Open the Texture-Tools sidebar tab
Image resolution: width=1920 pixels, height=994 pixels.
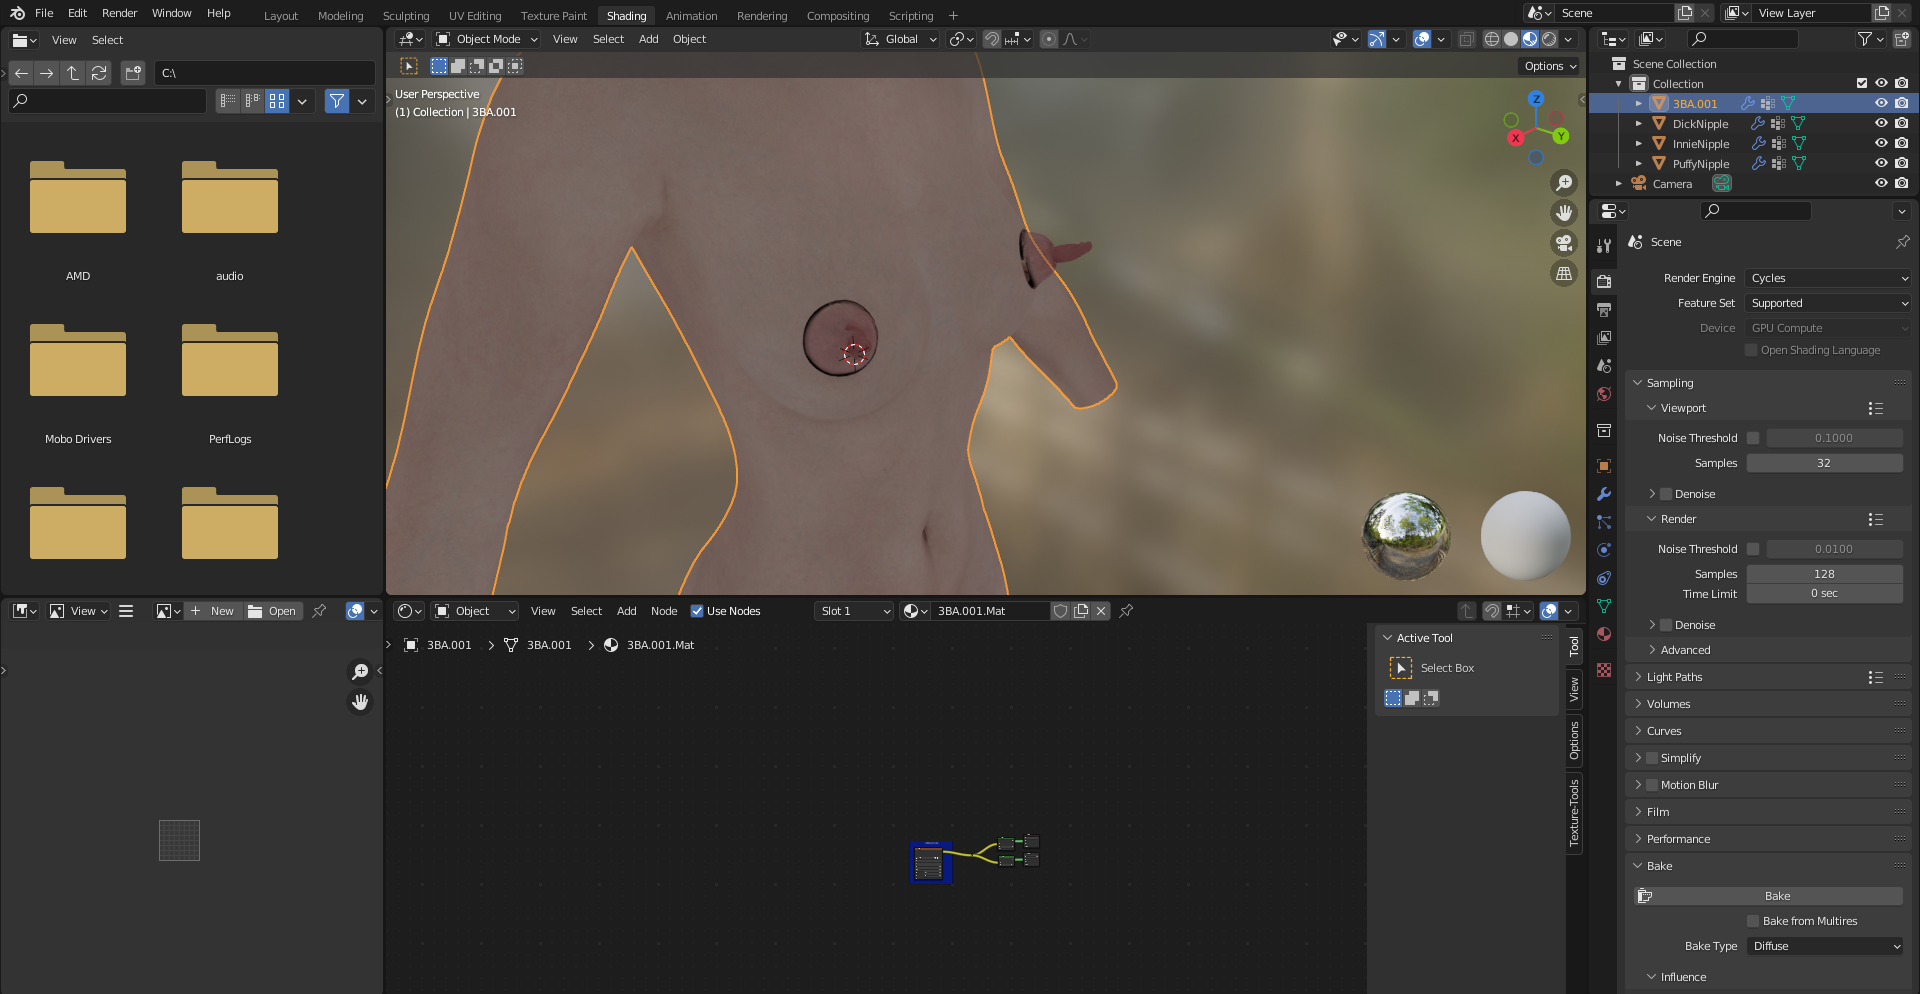pos(1574,813)
